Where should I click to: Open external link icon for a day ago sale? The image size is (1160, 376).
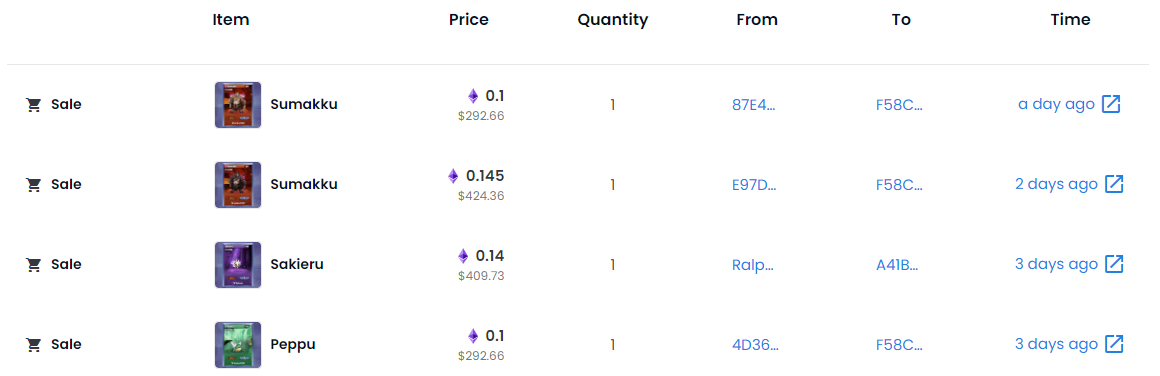(1110, 104)
